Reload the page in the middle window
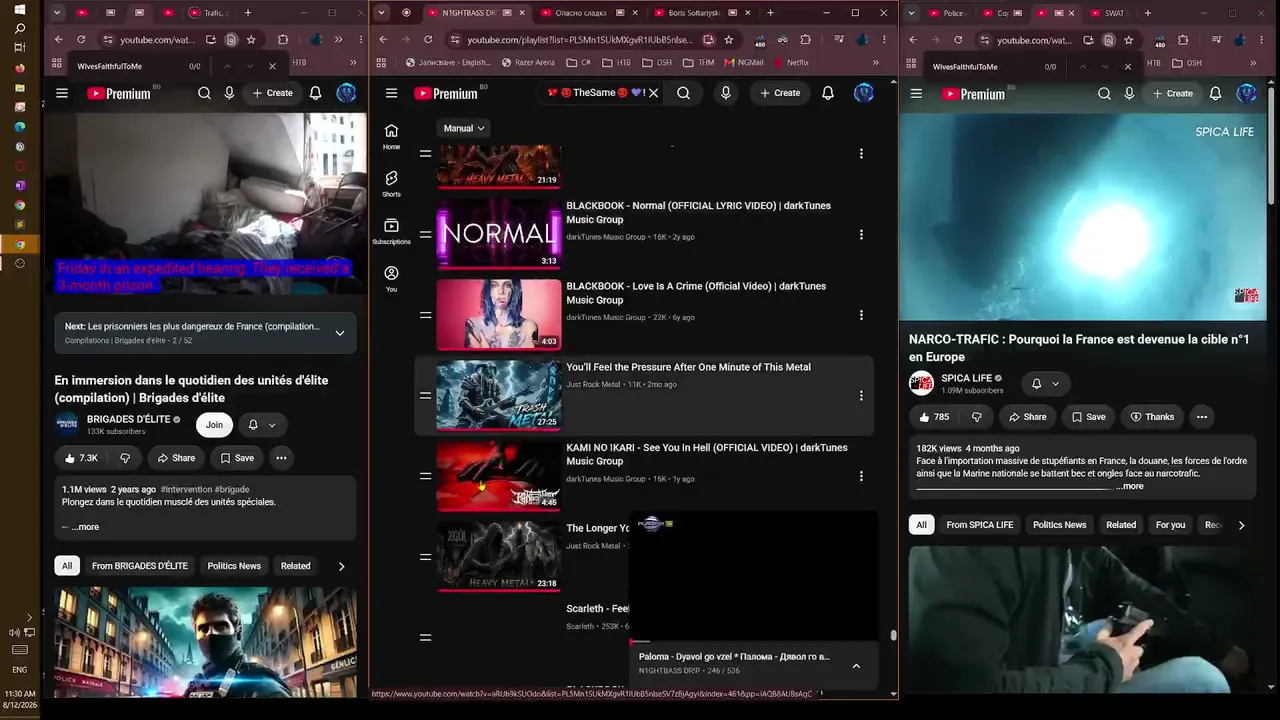The width and height of the screenshot is (1280, 720). [x=428, y=40]
